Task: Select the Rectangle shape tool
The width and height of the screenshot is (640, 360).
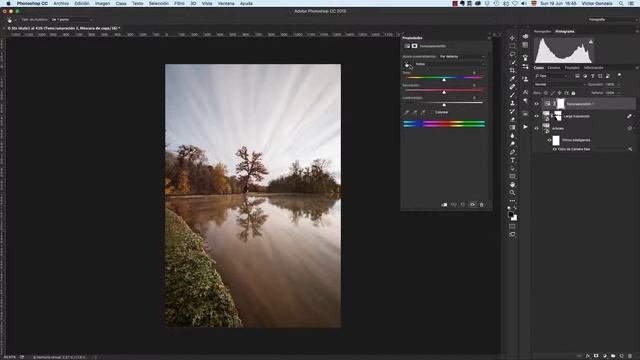Action: [512, 176]
